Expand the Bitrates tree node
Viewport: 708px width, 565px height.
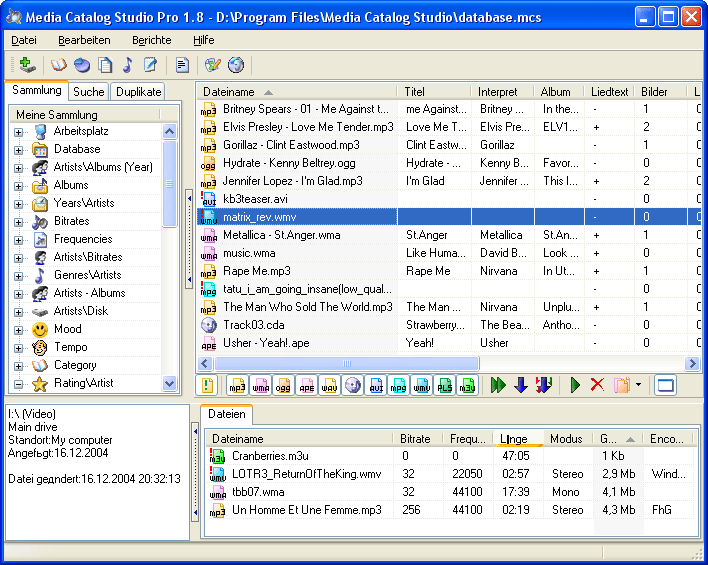coord(18,222)
